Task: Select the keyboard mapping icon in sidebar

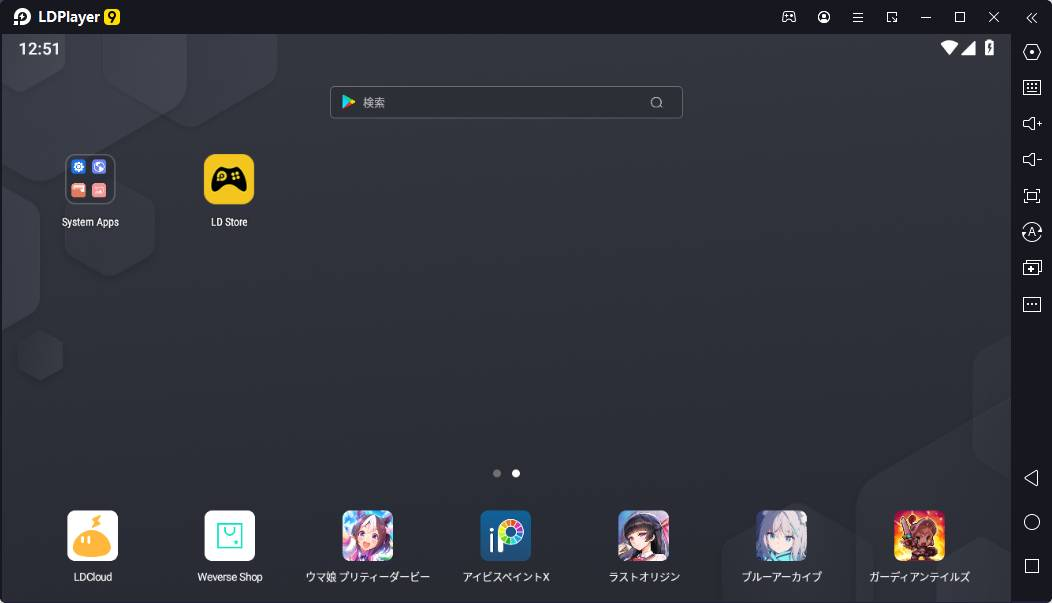Action: [1031, 87]
